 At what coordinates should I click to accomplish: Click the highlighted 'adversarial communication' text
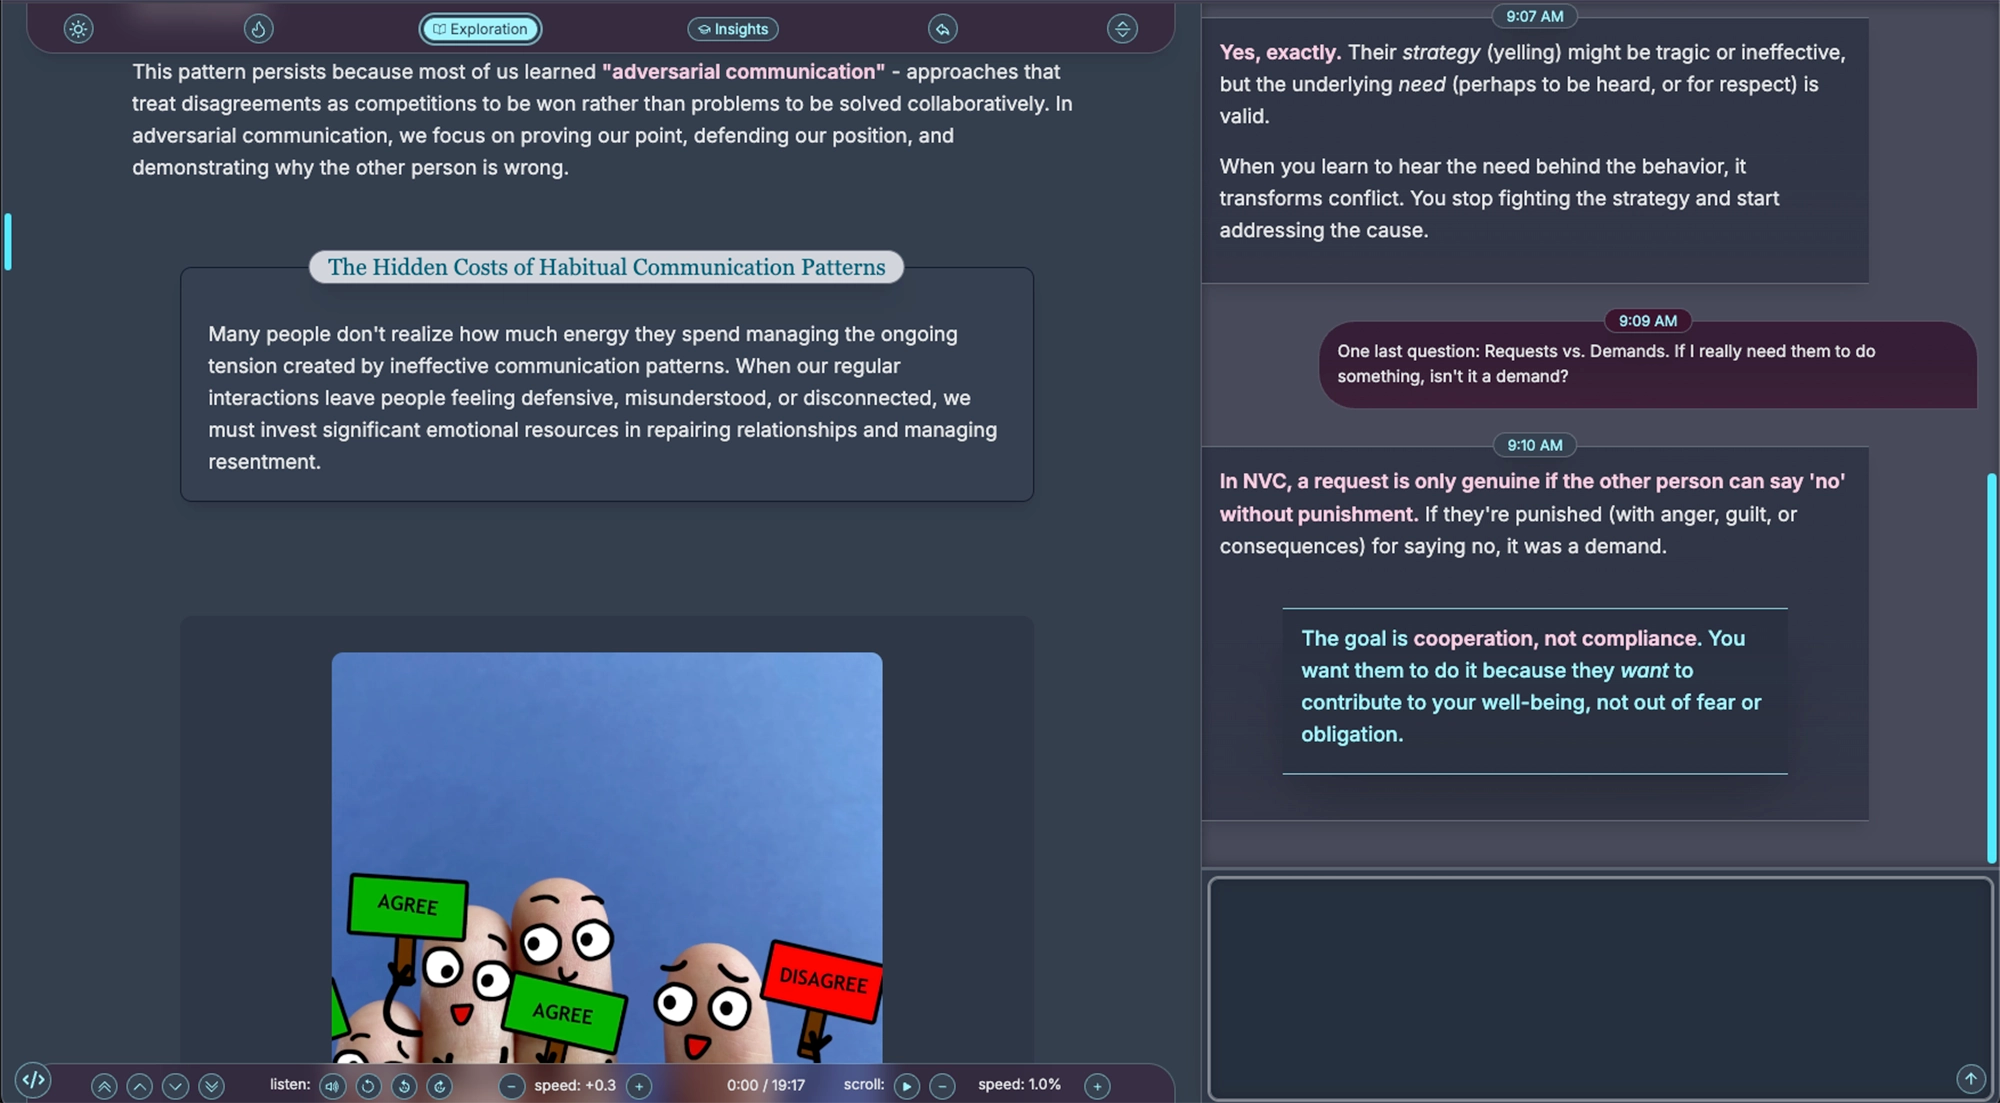pyautogui.click(x=744, y=71)
